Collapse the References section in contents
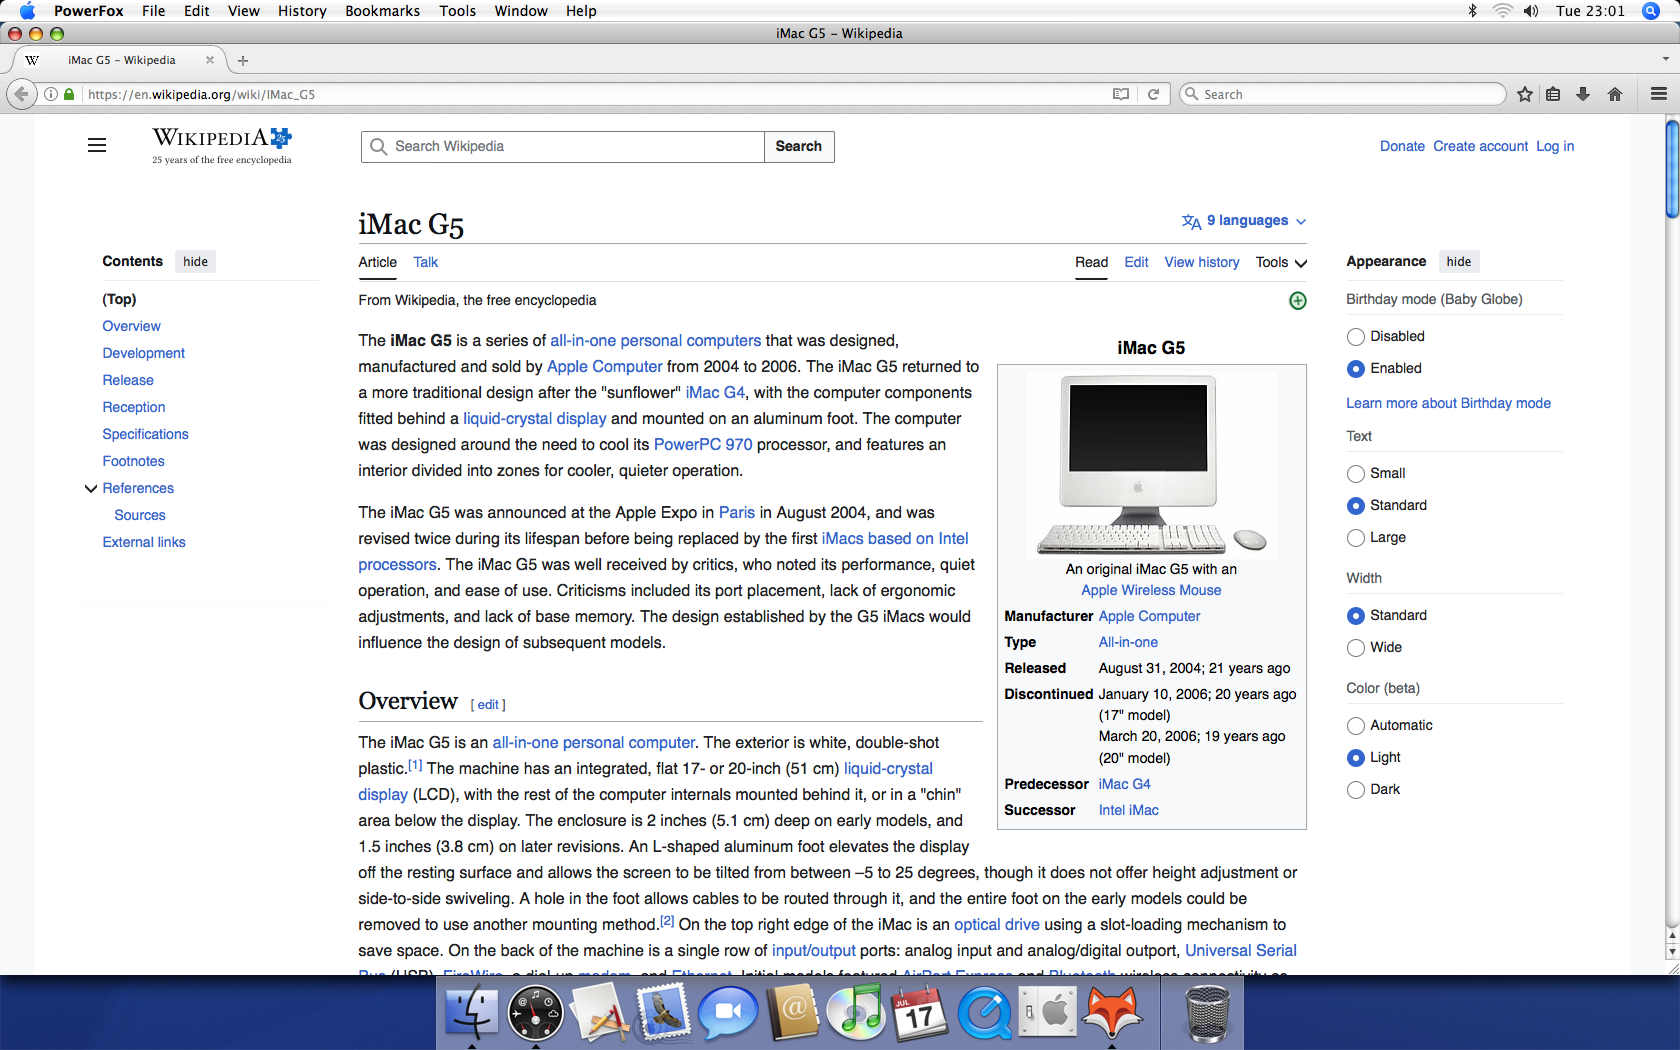Image resolution: width=1680 pixels, height=1050 pixels. 91,489
